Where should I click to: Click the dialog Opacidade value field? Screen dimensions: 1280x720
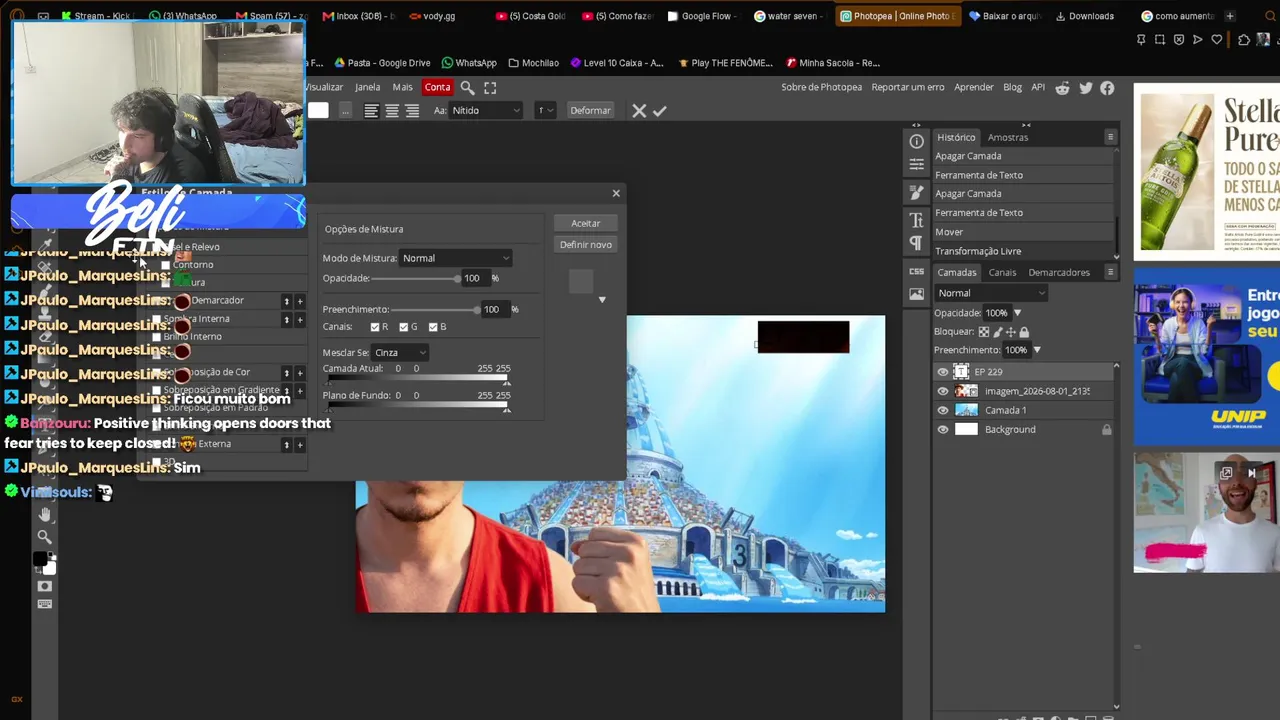pos(473,279)
